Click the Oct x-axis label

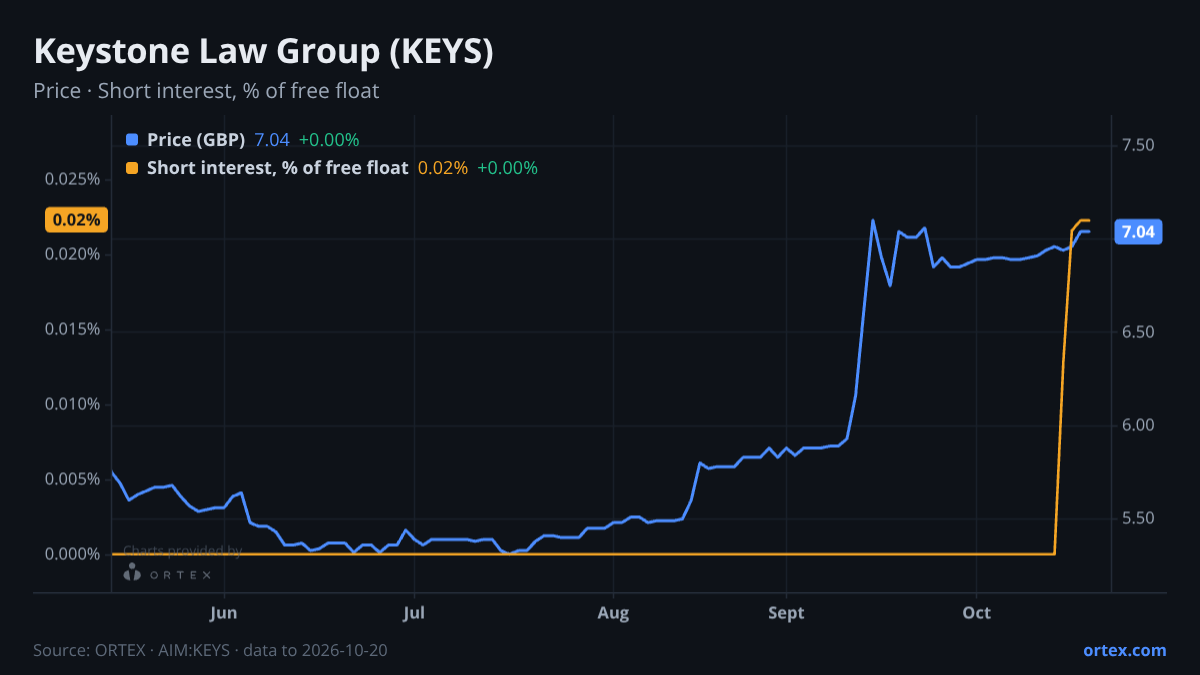(x=977, y=613)
